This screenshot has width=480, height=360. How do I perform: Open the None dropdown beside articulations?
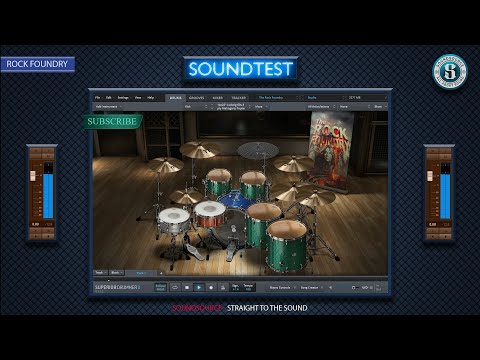355,107
